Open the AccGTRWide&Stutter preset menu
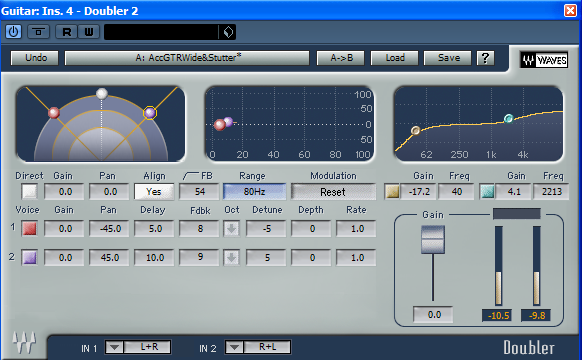Image resolution: width=582 pixels, height=360 pixels. (x=187, y=58)
